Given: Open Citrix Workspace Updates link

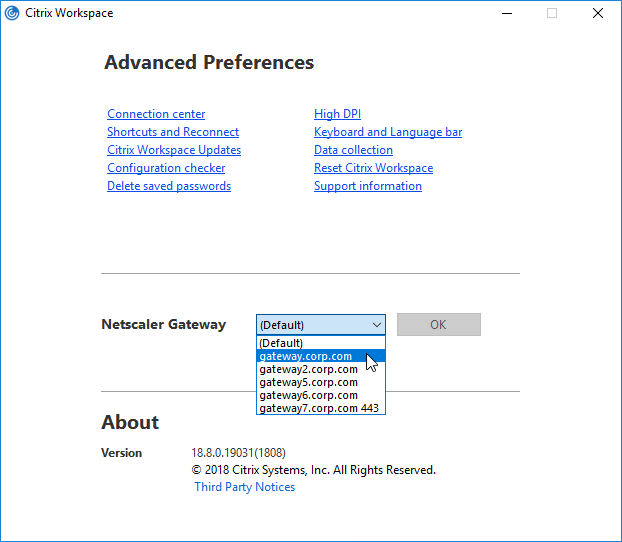Looking at the screenshot, I should tap(174, 150).
